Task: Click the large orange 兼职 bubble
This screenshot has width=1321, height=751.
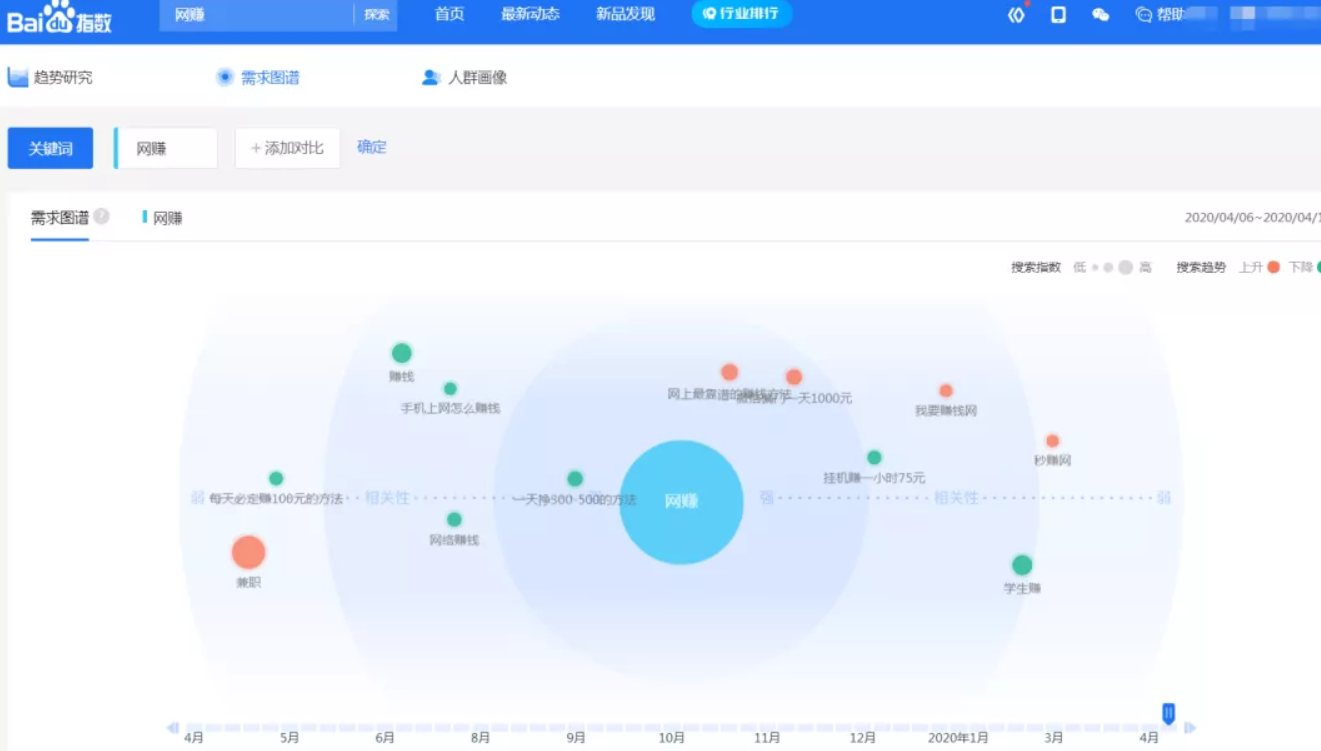Action: pyautogui.click(x=248, y=552)
